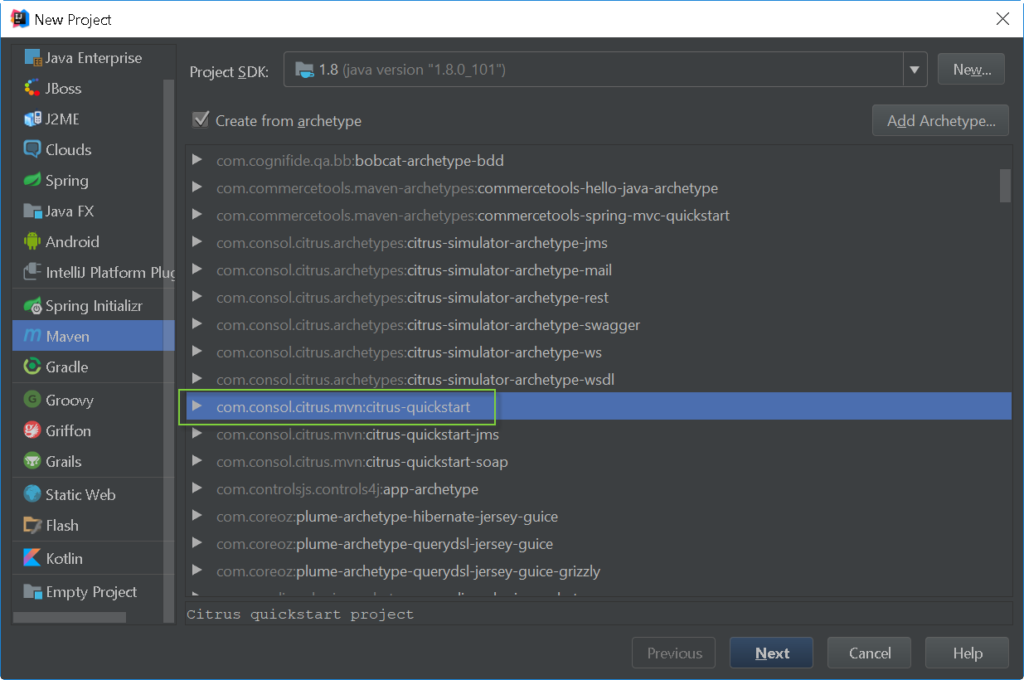Screen dimensions: 1024x680
Task: Expand plume-archetype-hibernate-jersey-guice node
Action: coord(197,516)
